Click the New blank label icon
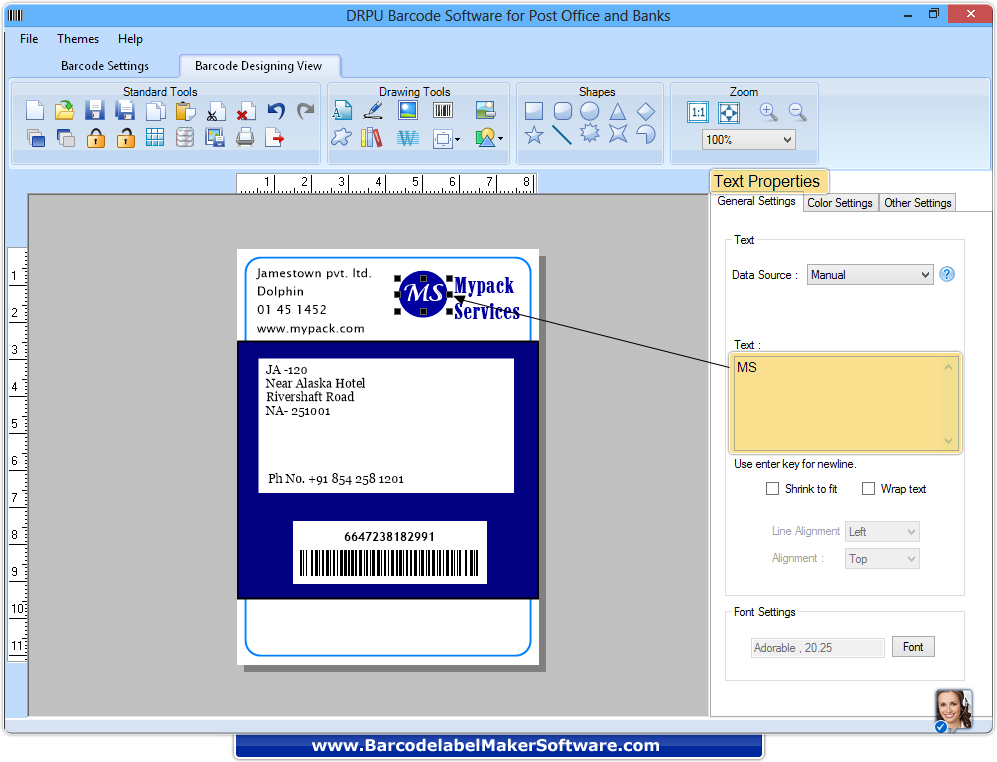 [x=35, y=111]
